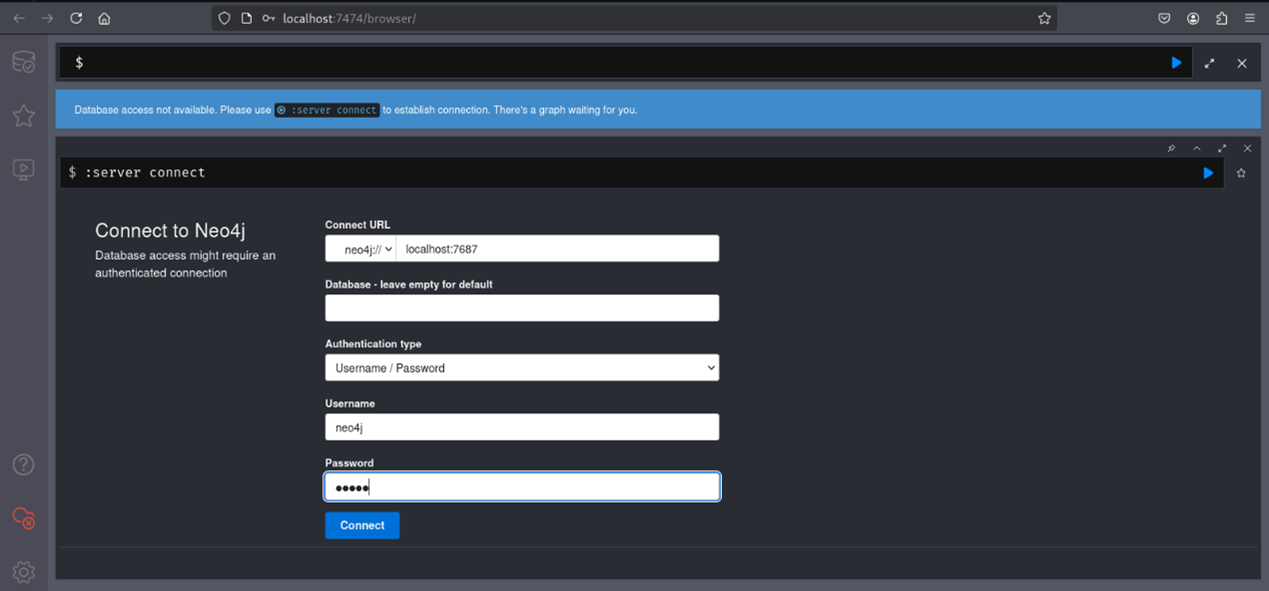Open the neo4j:// protocol scheme dropdown

click(x=361, y=249)
